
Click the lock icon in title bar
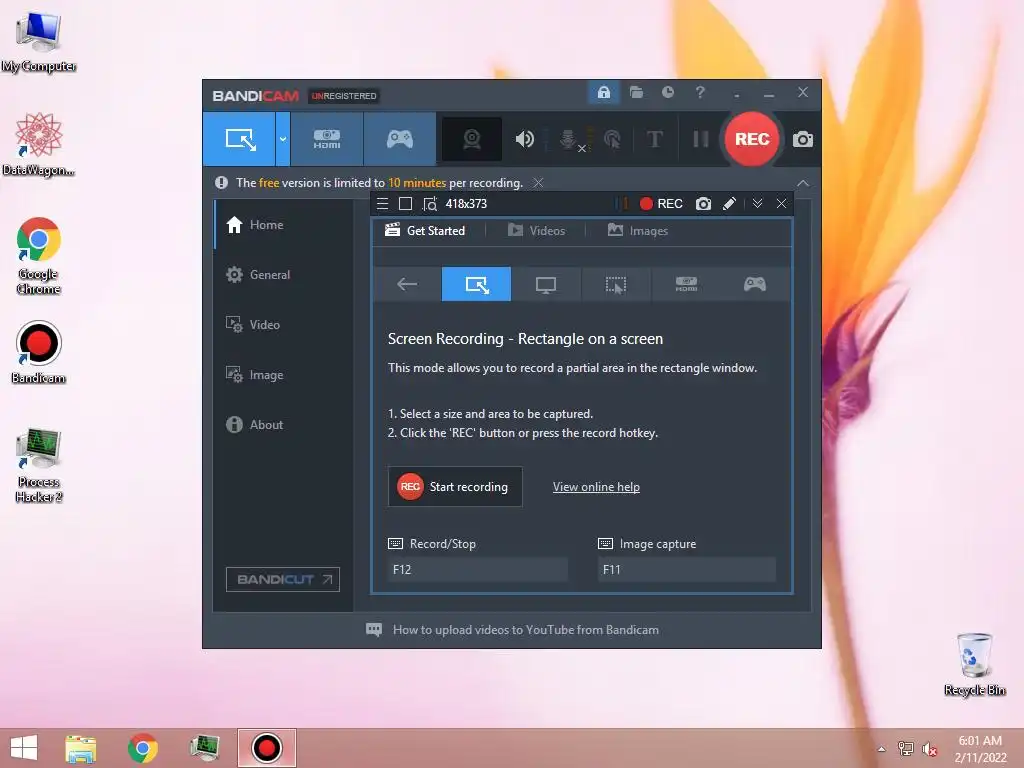coord(603,92)
